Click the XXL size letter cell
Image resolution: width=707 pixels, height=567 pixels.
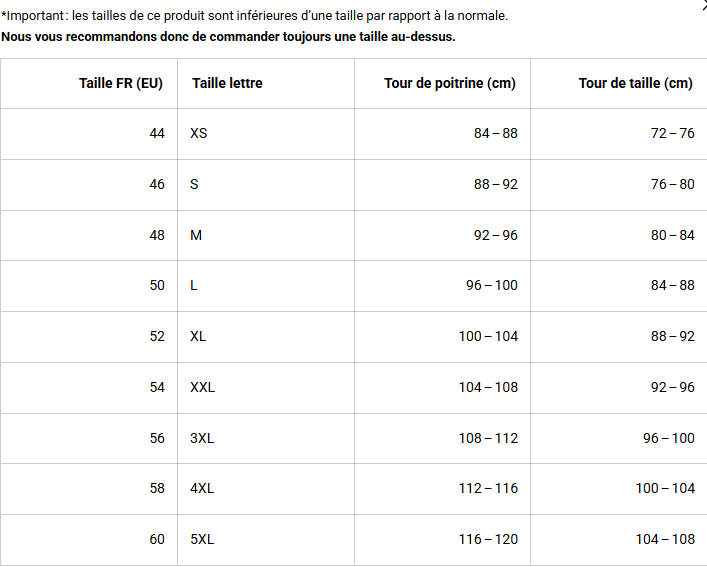[266, 388]
